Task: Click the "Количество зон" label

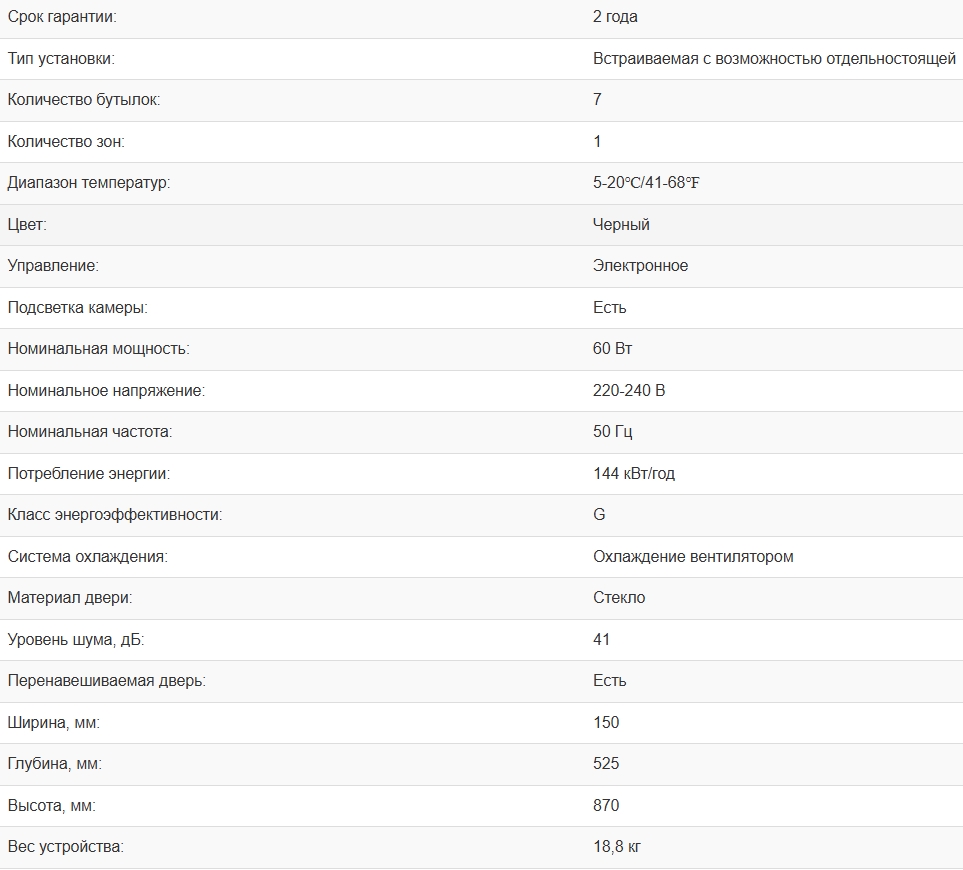Action: pos(66,142)
